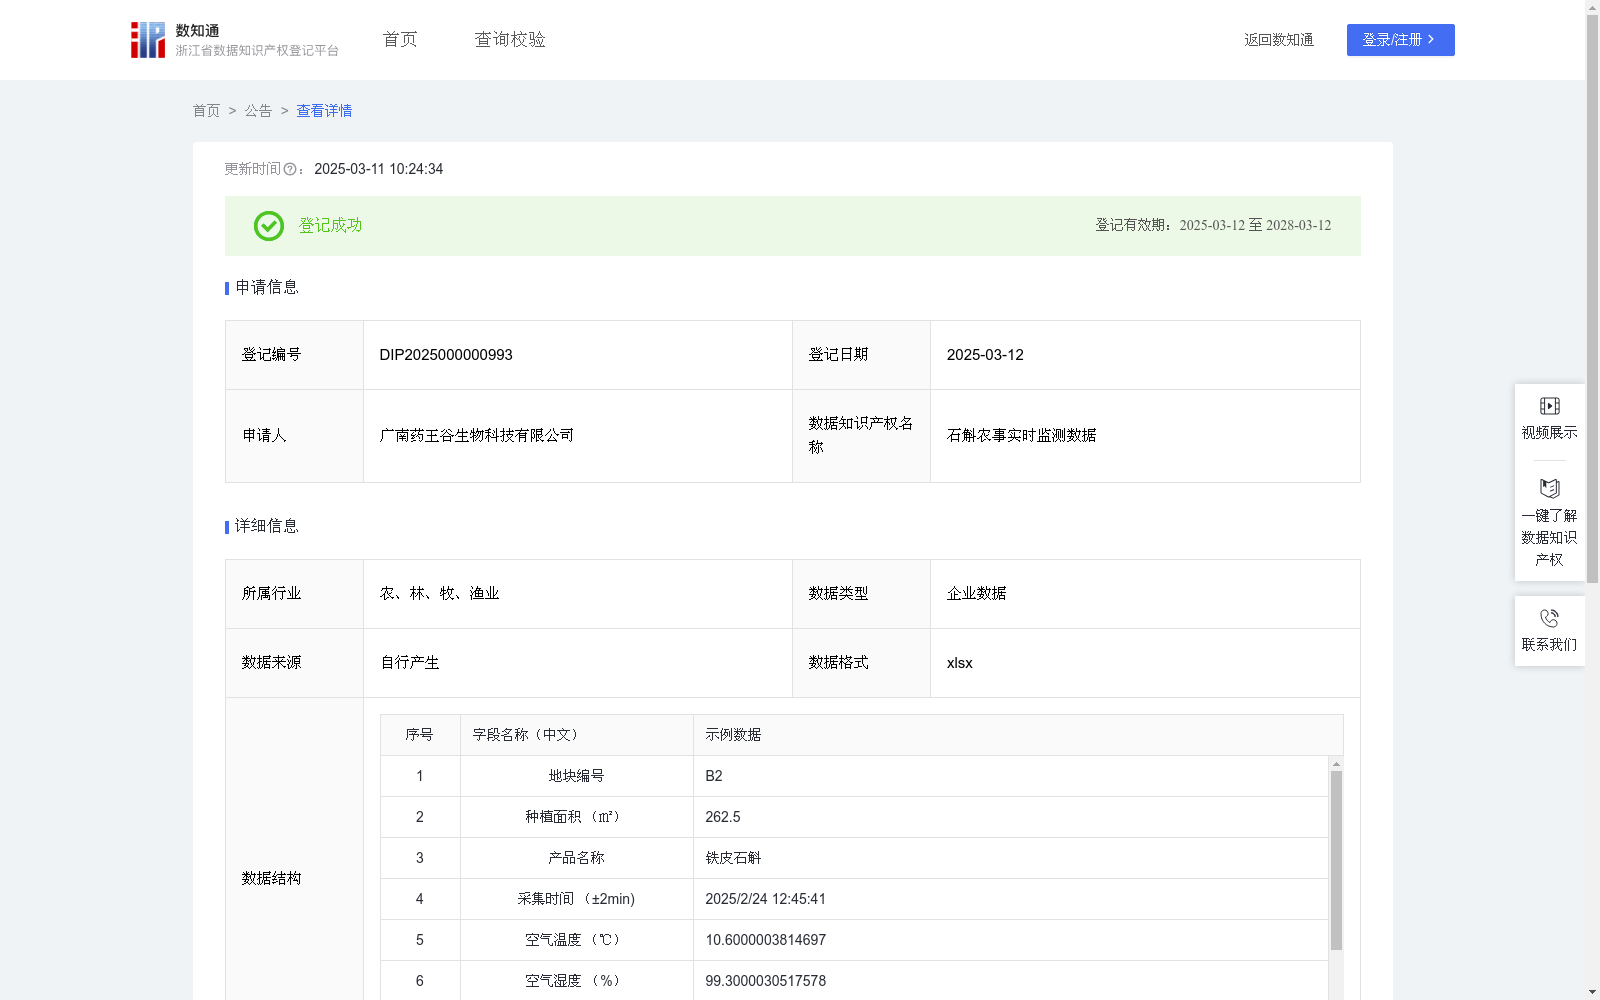
Task: Click the name 石斛农事实时监测数据
Action: (1021, 436)
